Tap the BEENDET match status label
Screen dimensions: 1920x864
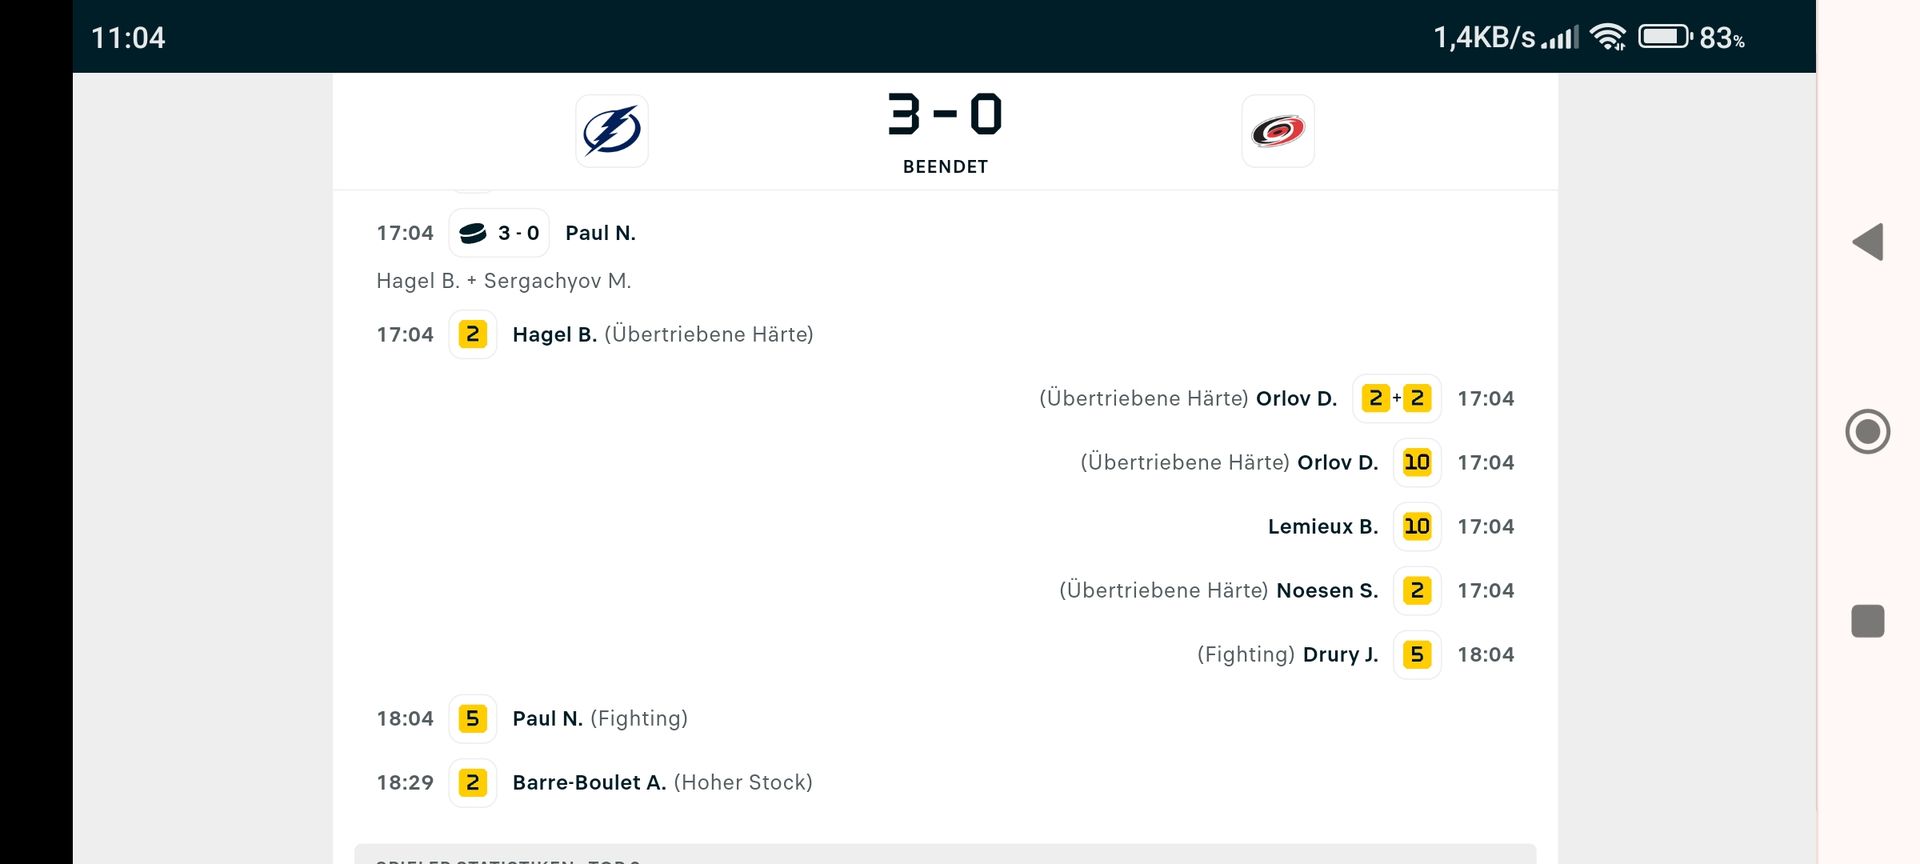945,167
